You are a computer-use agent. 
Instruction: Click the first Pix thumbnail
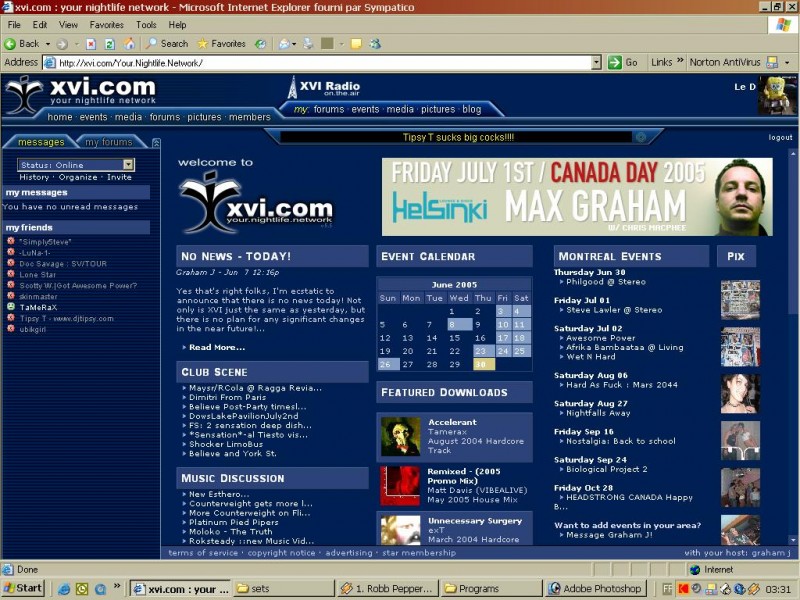[740, 299]
